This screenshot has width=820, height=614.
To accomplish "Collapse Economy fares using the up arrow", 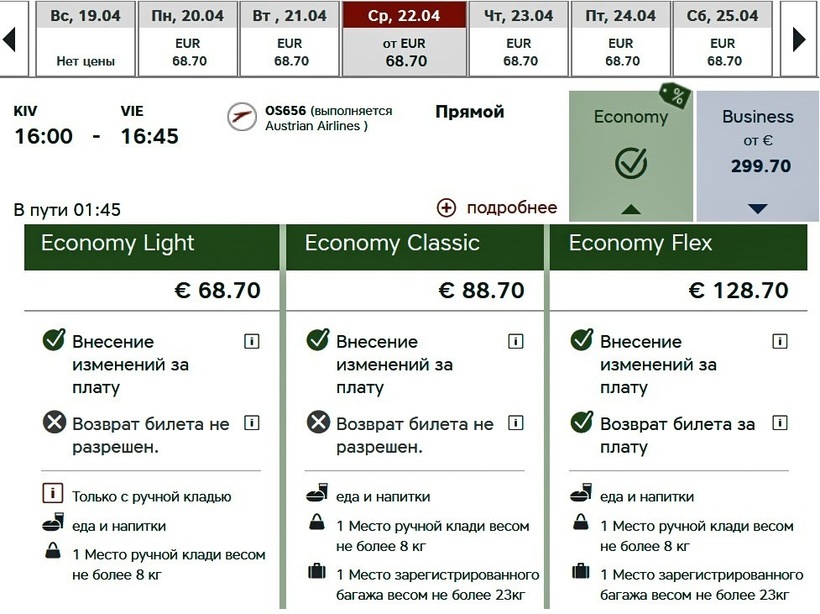I will pos(630,209).
